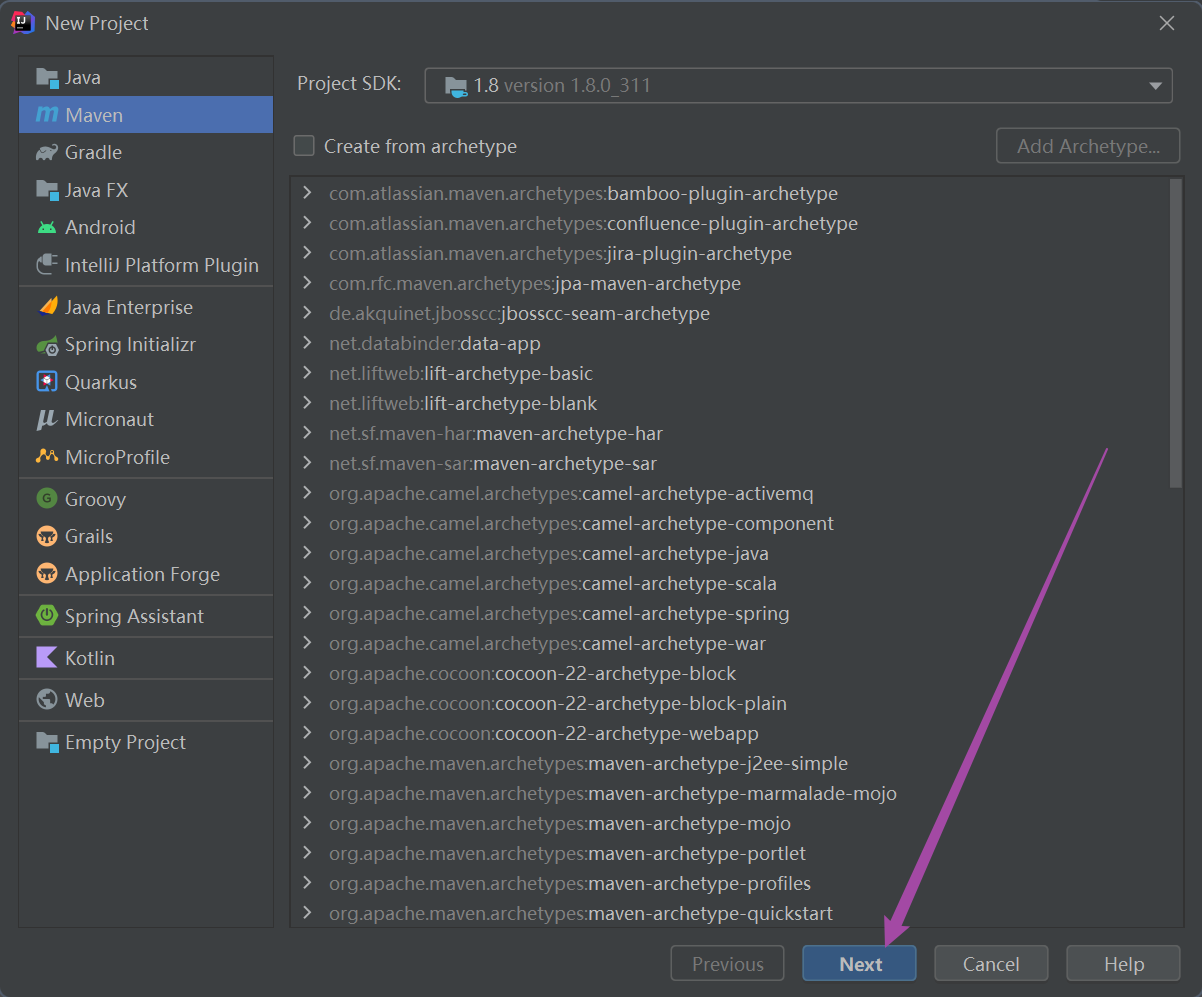The height and width of the screenshot is (997, 1202).
Task: Click the Add Archetype... button
Action: (1088, 146)
